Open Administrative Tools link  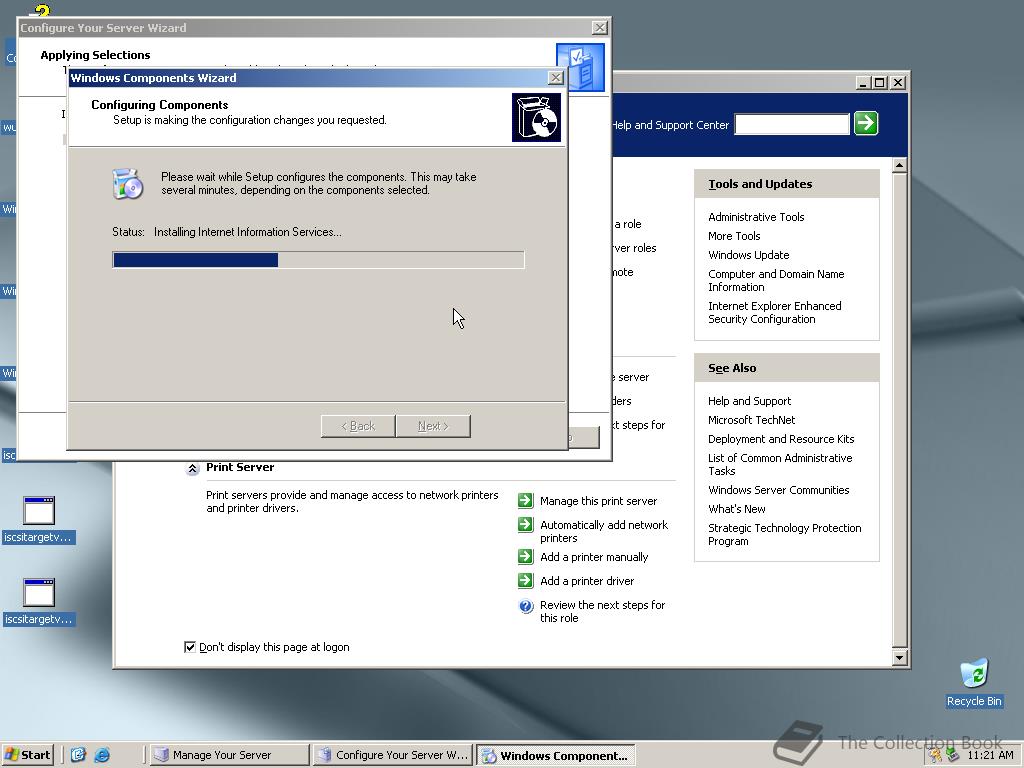pyautogui.click(x=756, y=217)
